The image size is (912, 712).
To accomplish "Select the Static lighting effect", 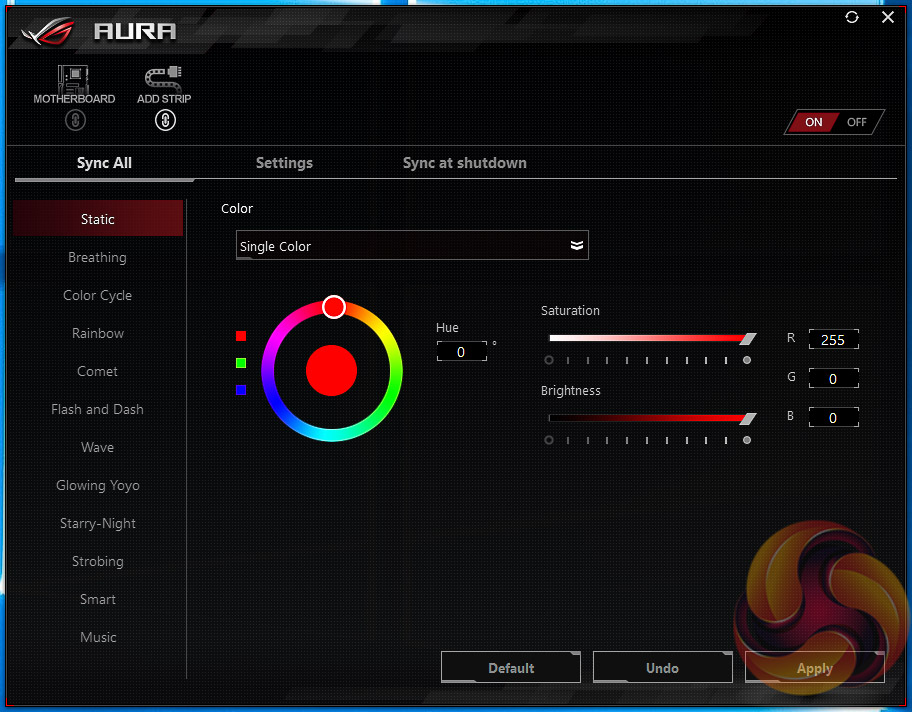I will (98, 219).
